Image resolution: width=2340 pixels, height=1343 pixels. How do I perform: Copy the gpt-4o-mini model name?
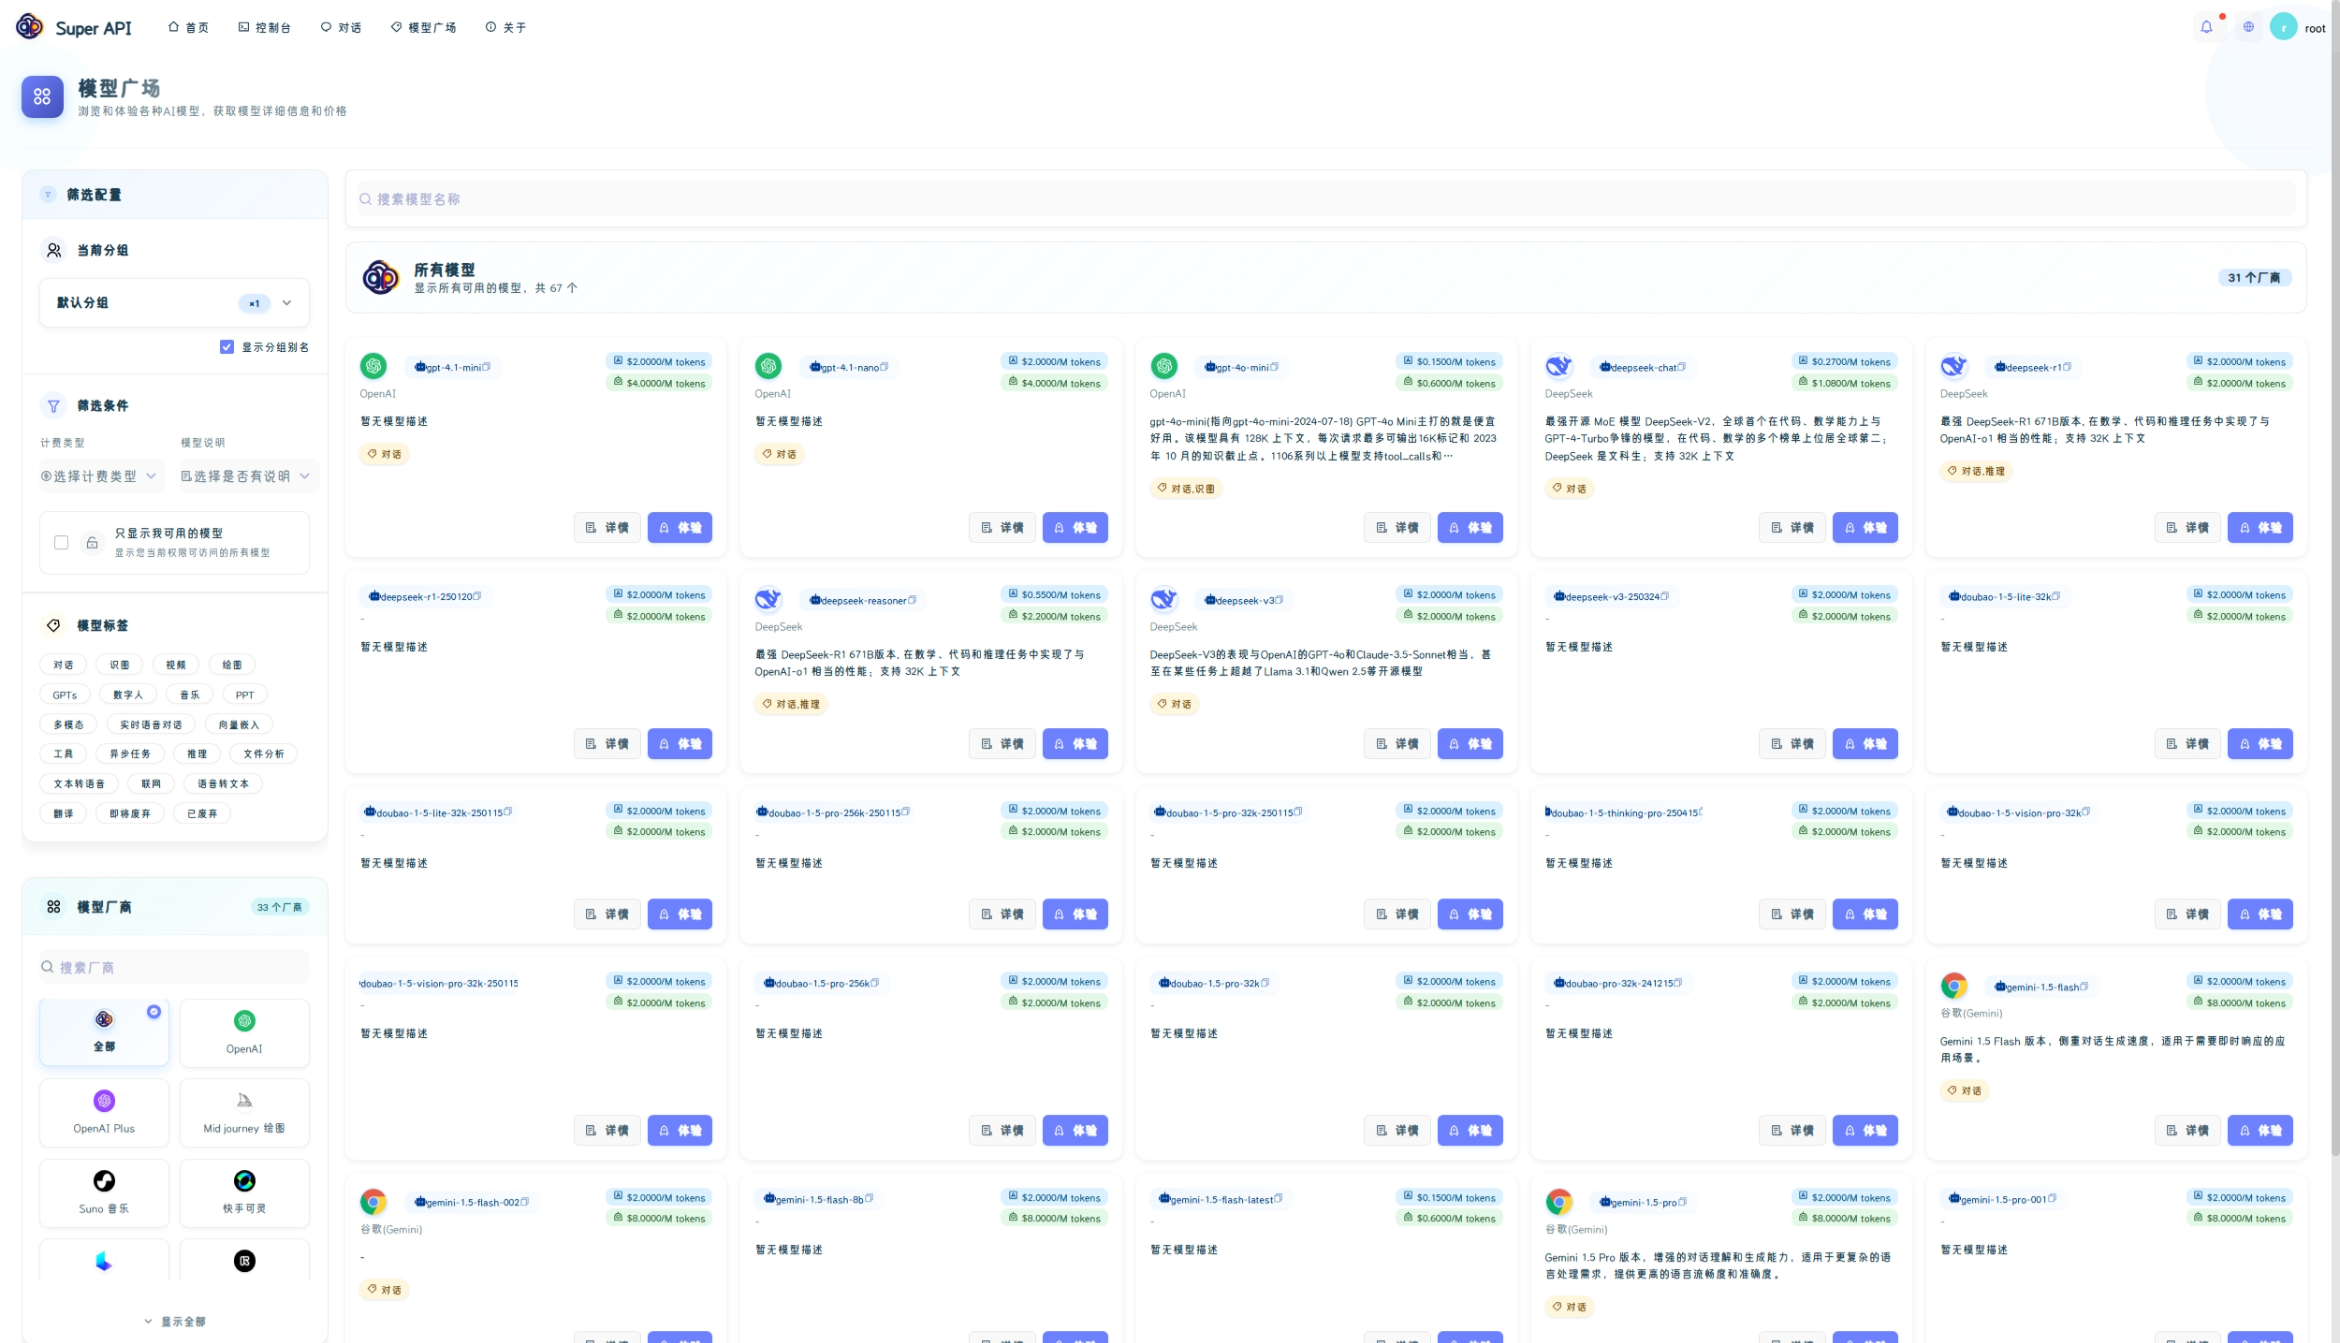(x=1274, y=367)
